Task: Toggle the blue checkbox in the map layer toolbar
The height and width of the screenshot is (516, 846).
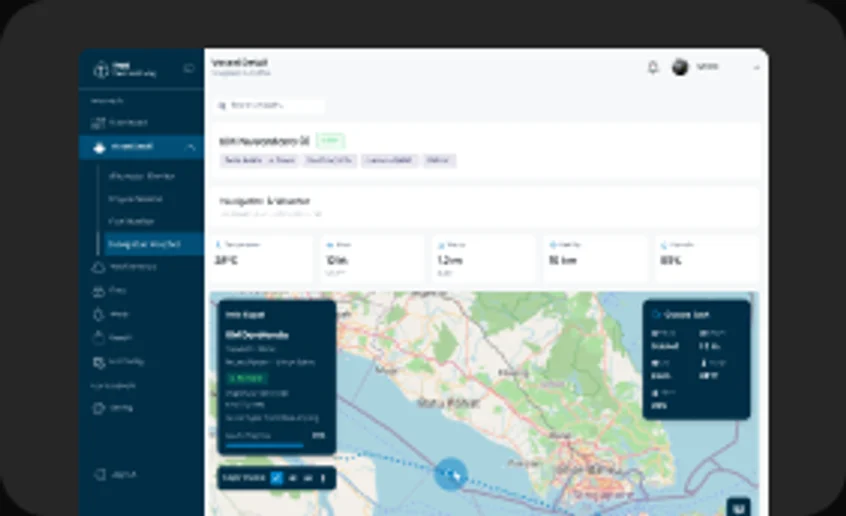Action: coord(276,478)
